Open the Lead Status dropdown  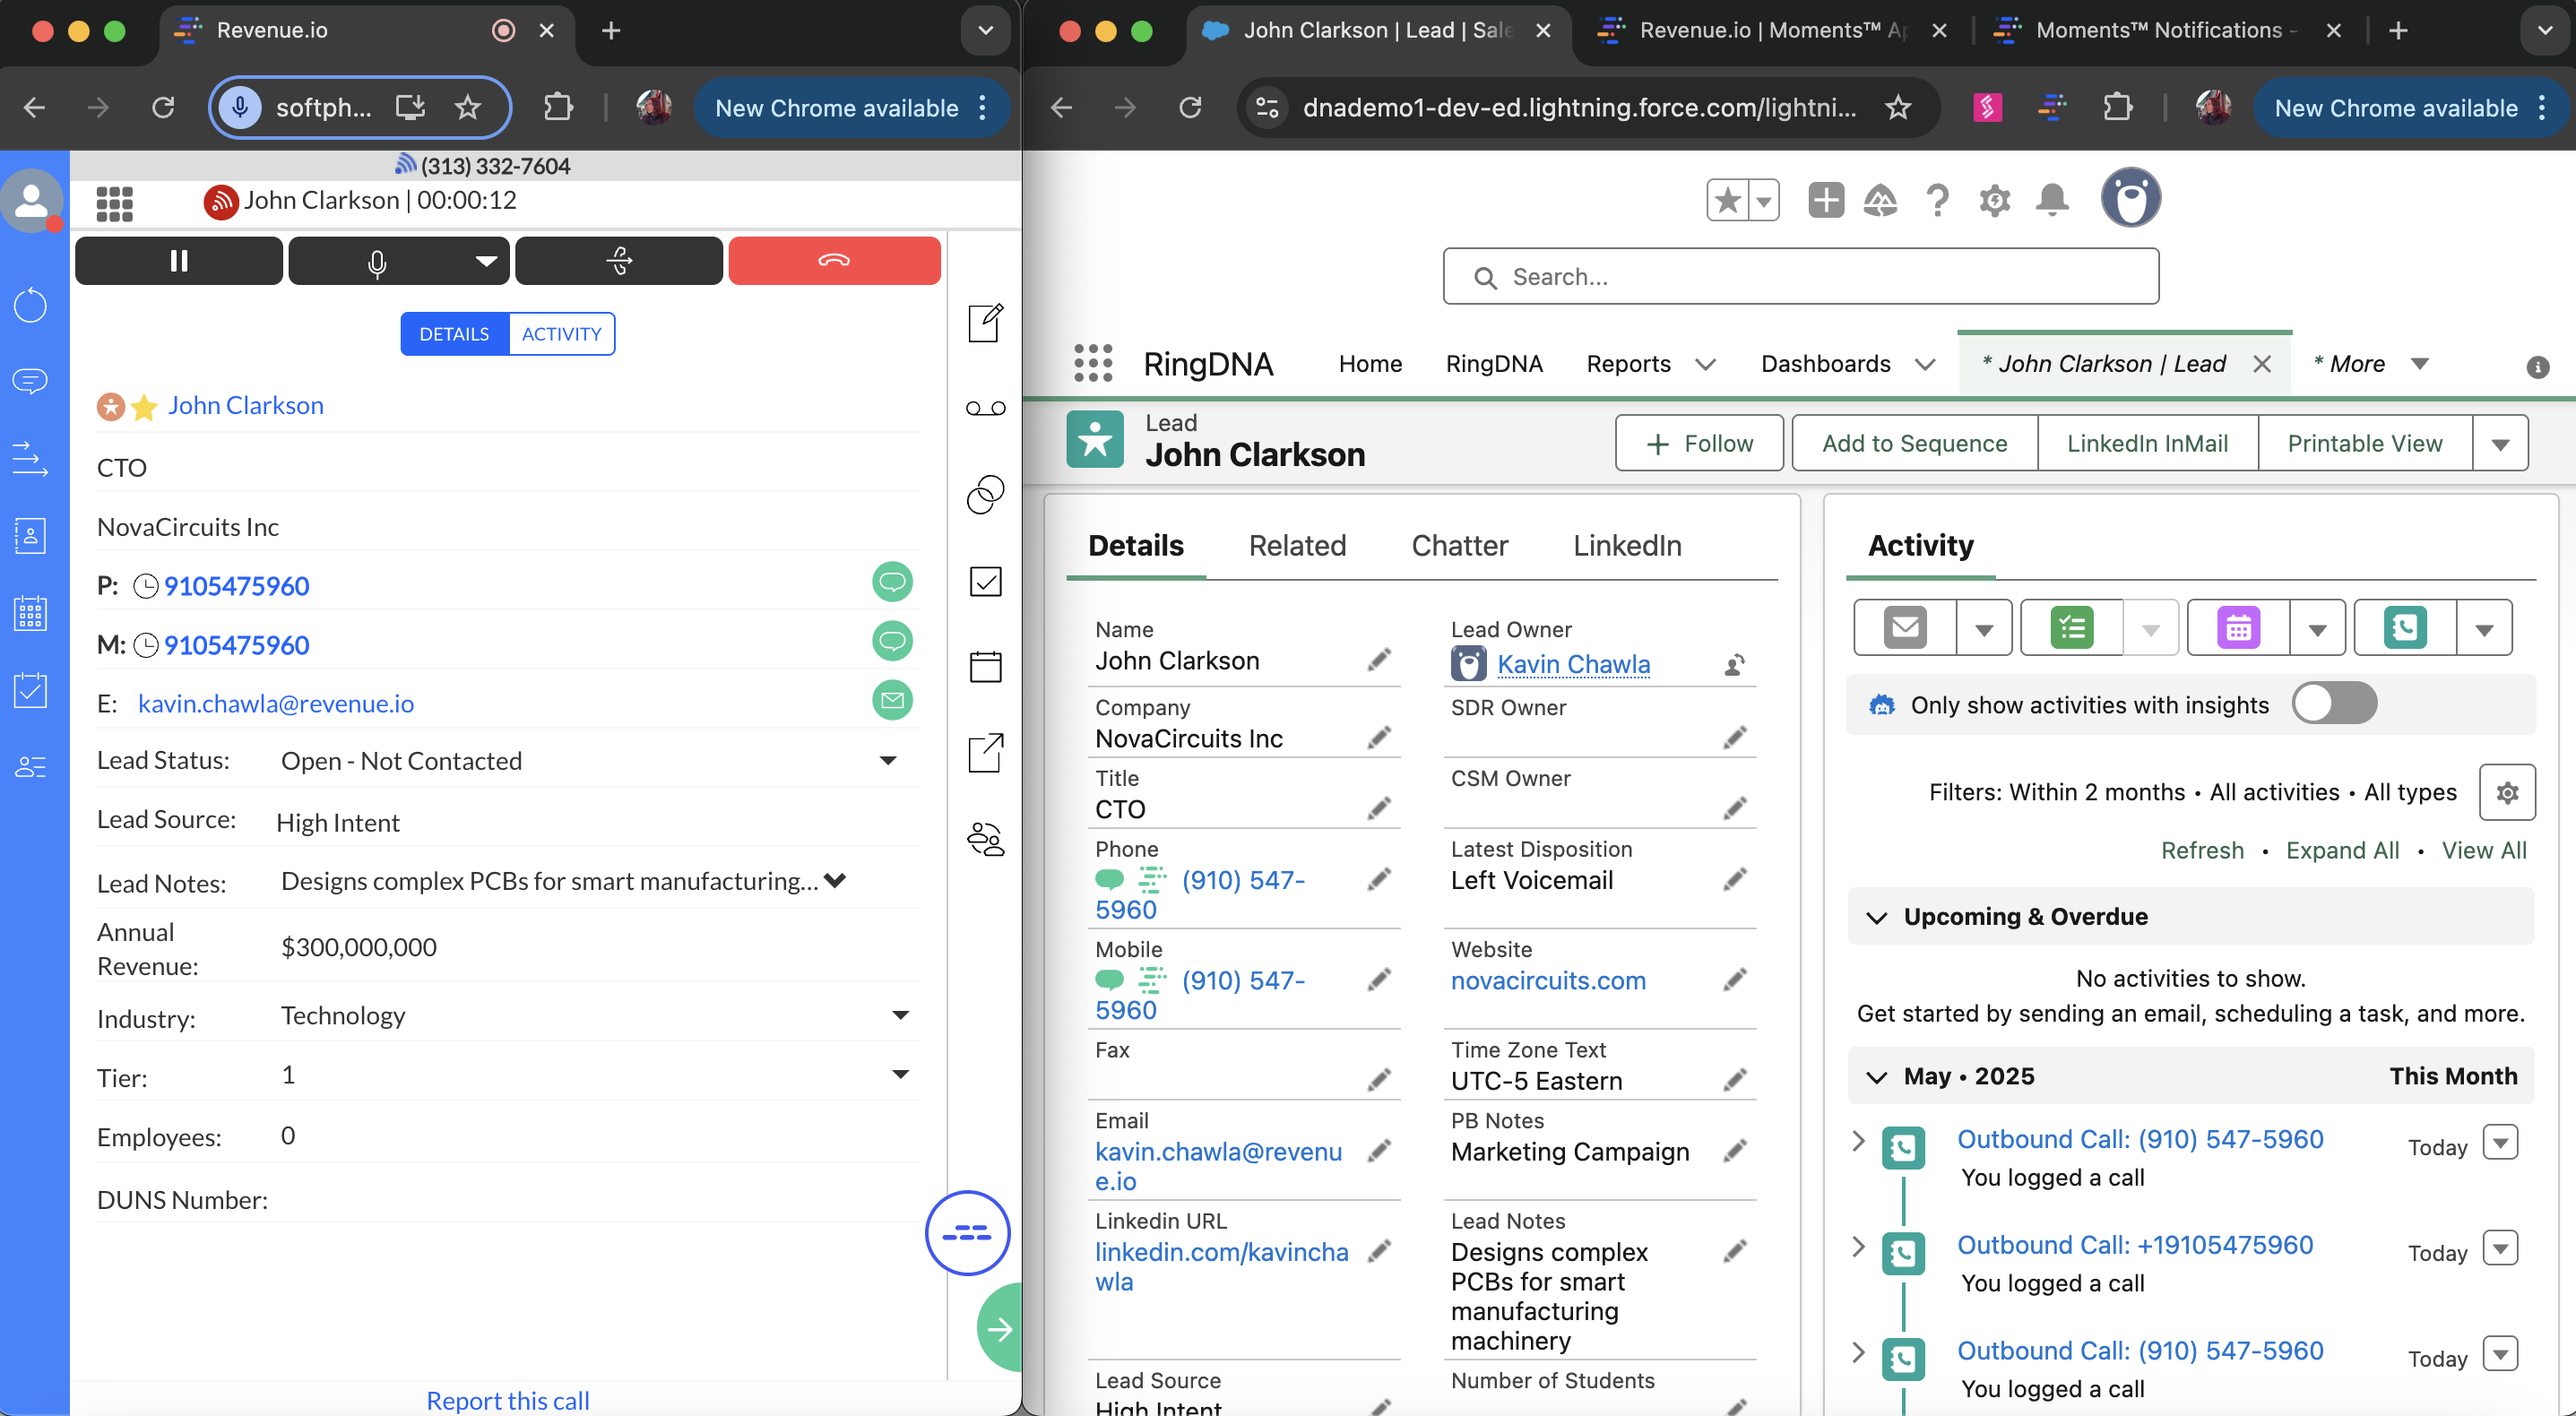point(887,761)
